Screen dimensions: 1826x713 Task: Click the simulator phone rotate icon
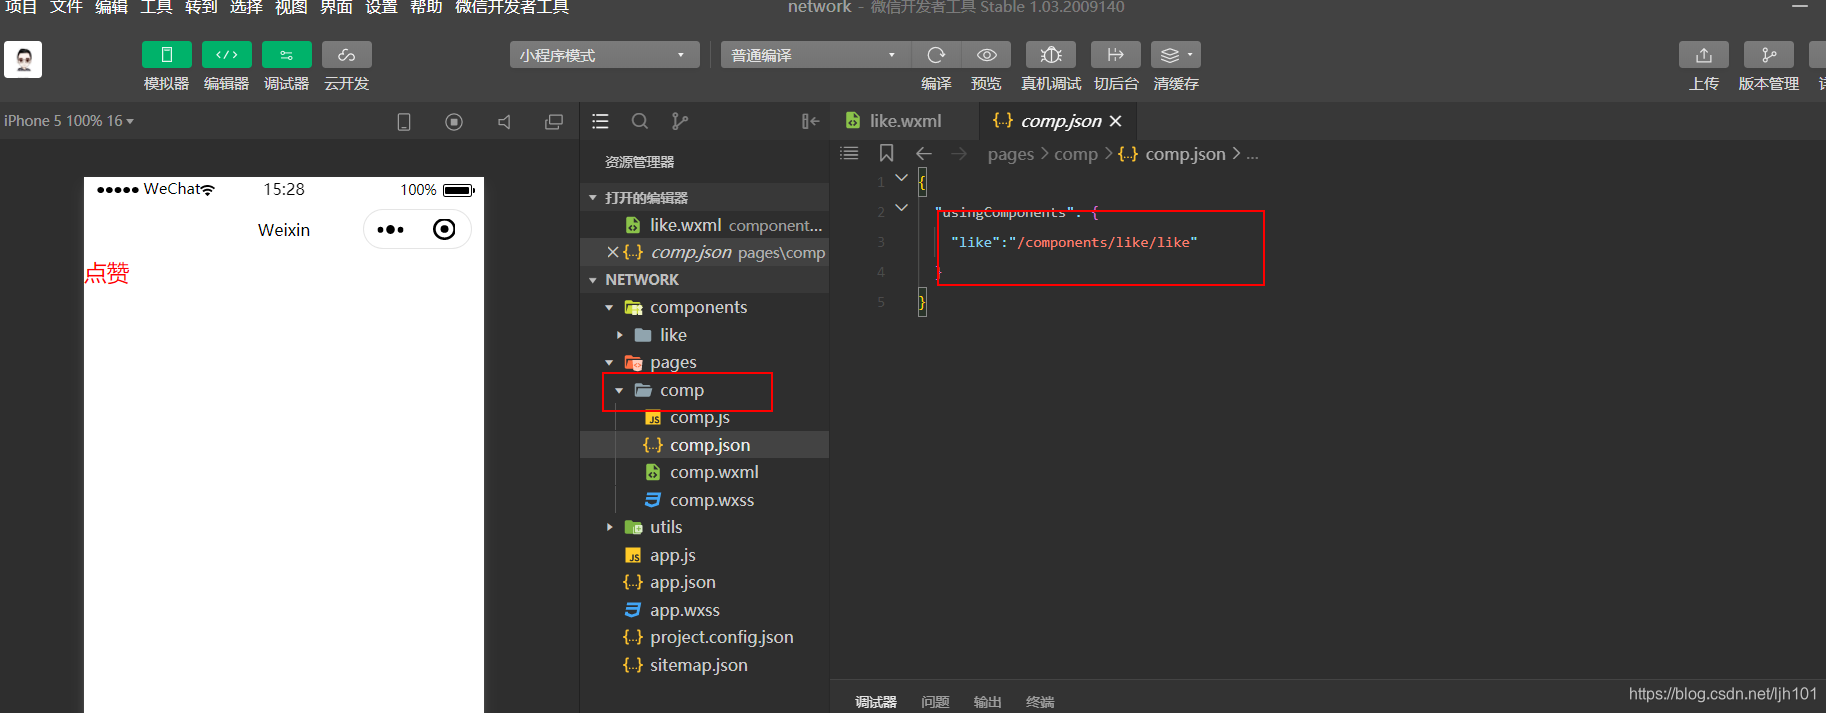pos(404,122)
